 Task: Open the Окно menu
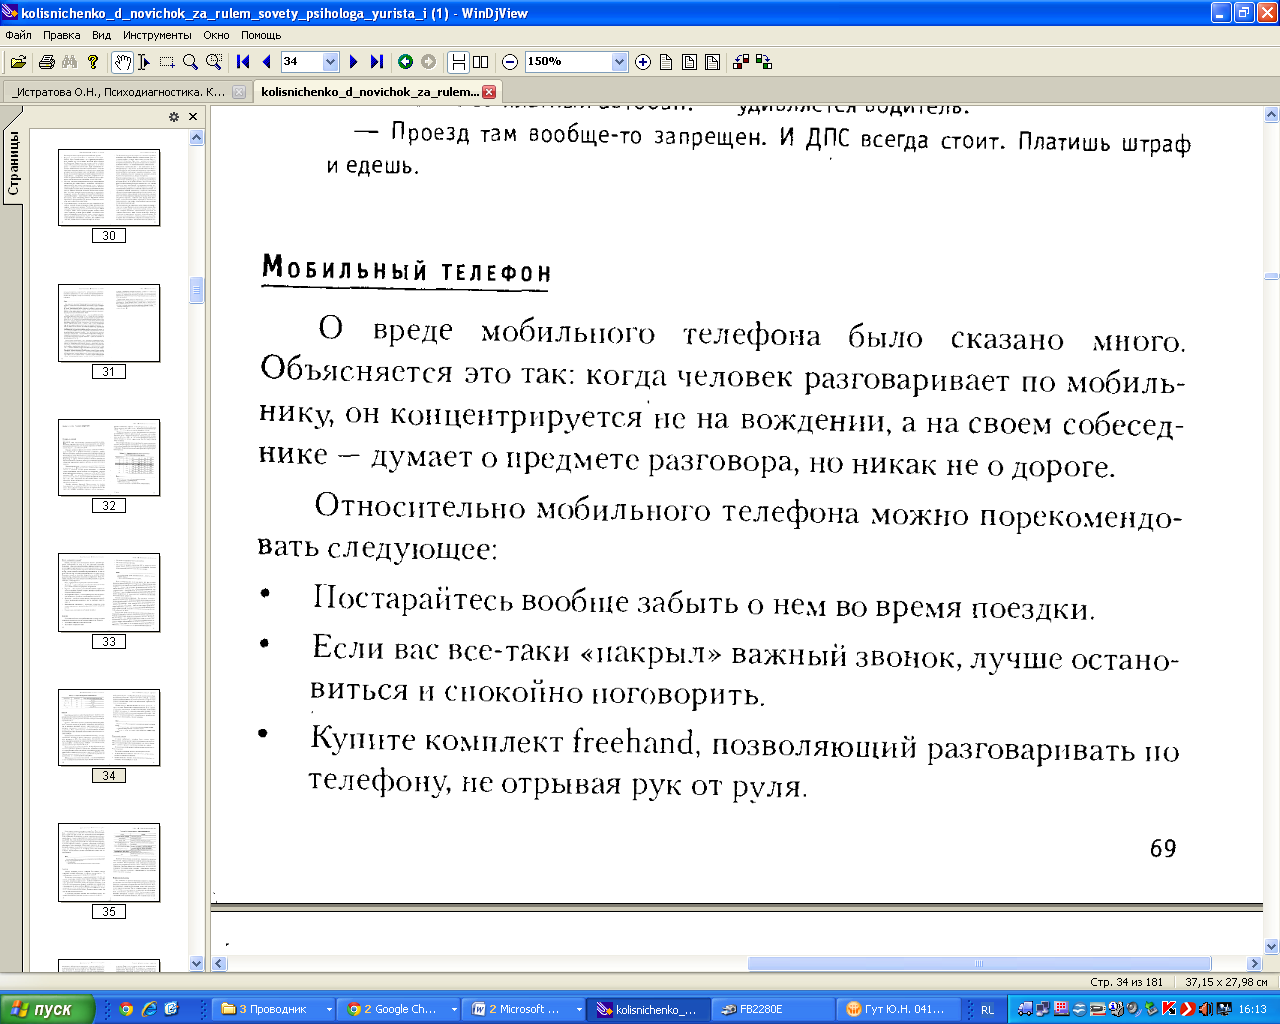216,35
